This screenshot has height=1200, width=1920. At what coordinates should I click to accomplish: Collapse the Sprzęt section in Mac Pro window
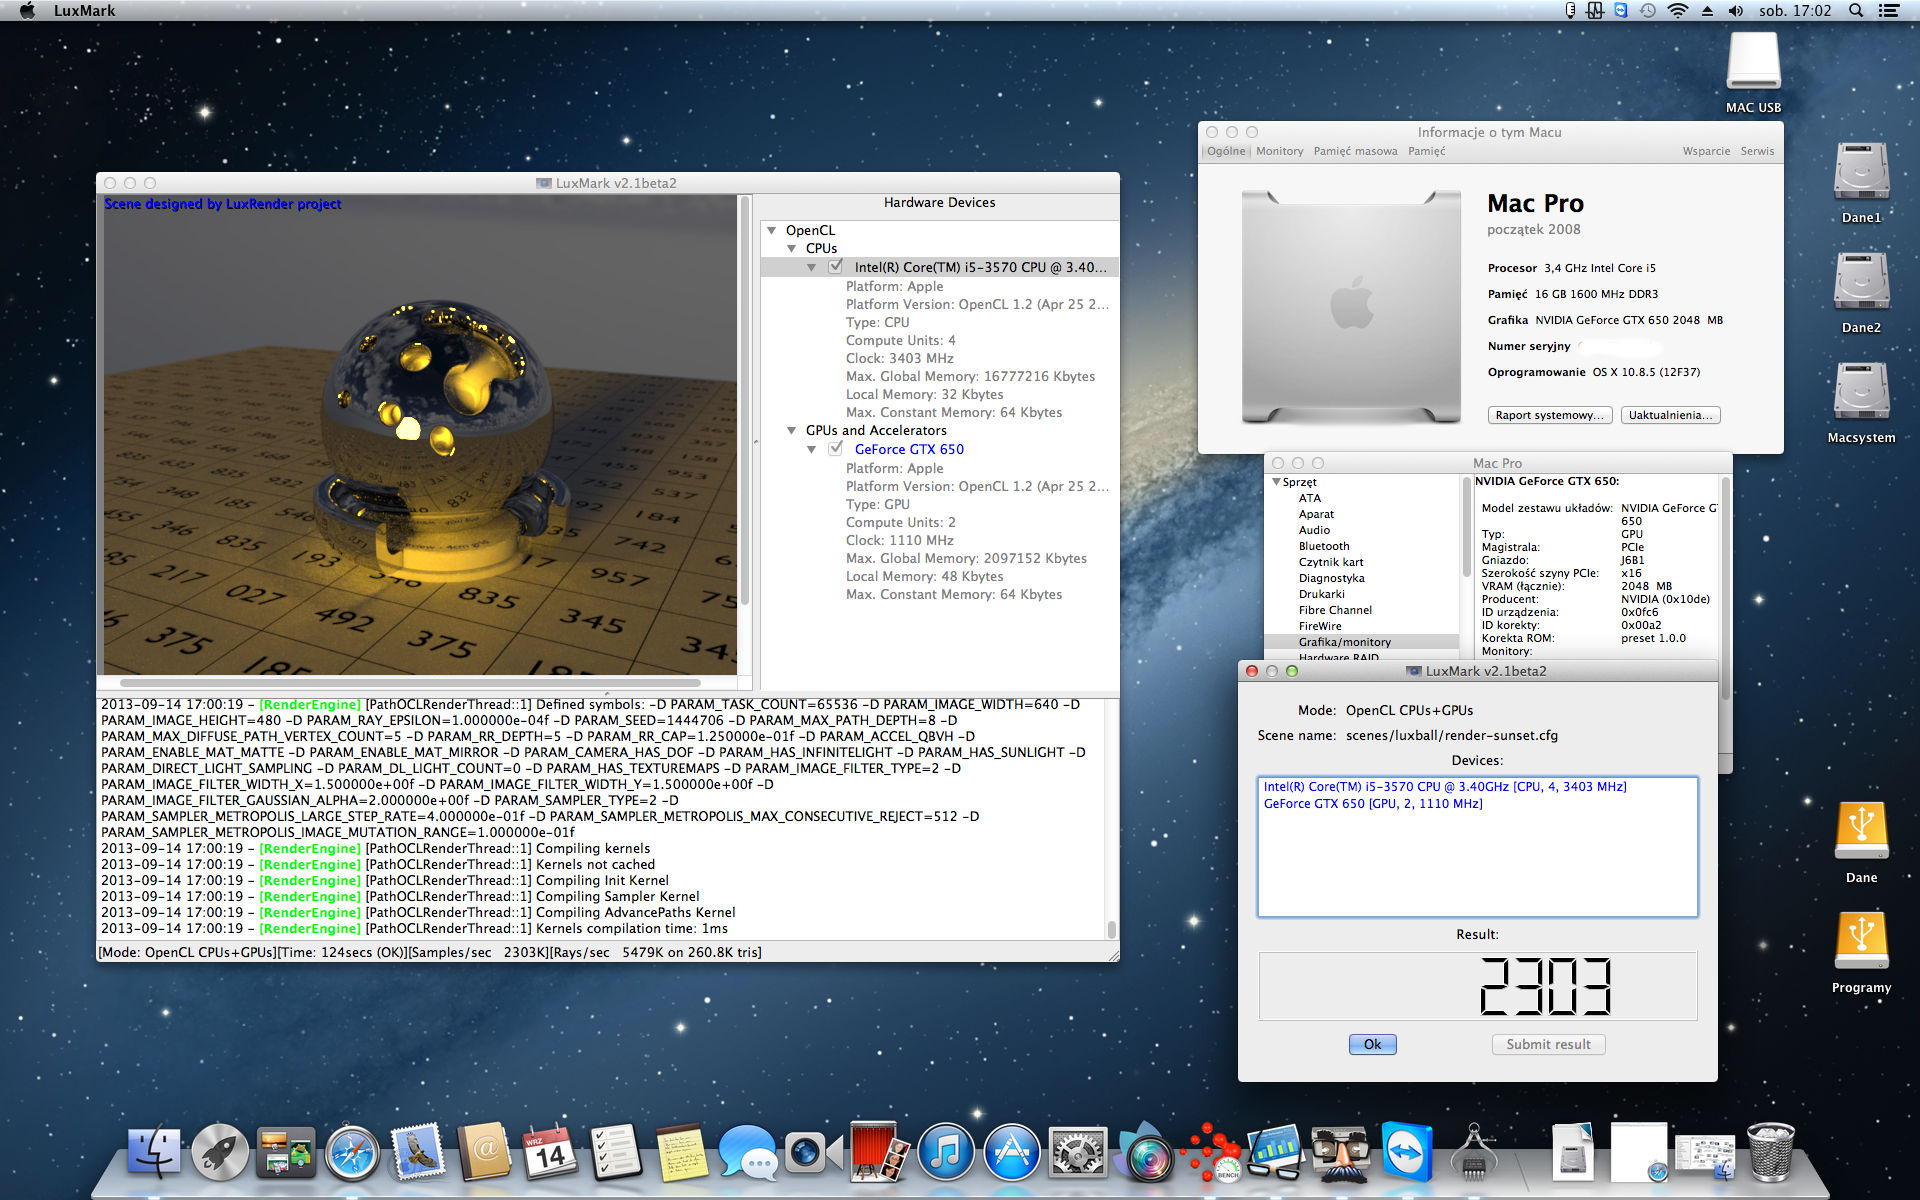tap(1277, 482)
